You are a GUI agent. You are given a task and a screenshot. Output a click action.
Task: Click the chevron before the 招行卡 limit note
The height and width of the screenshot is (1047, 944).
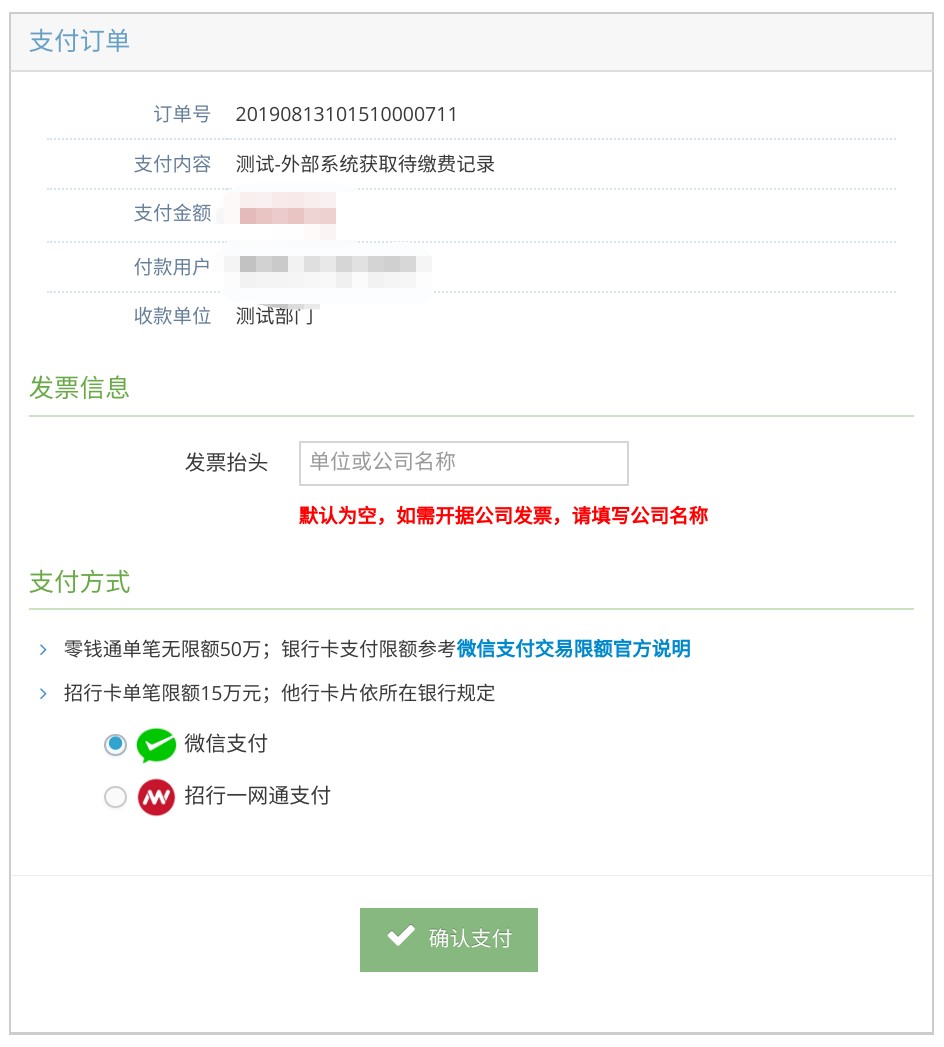[x=43, y=693]
